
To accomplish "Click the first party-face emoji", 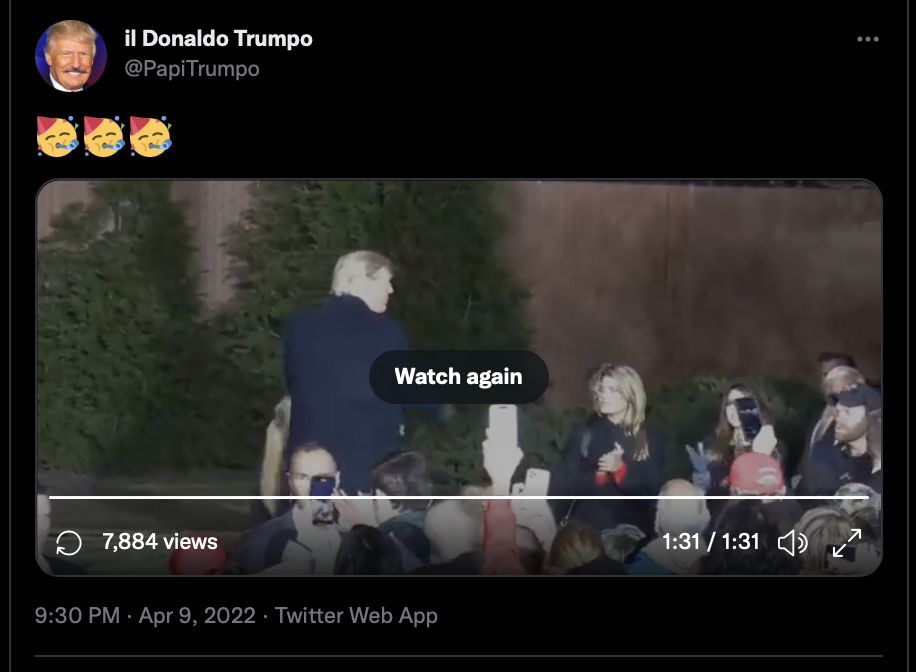I will pos(57,137).
